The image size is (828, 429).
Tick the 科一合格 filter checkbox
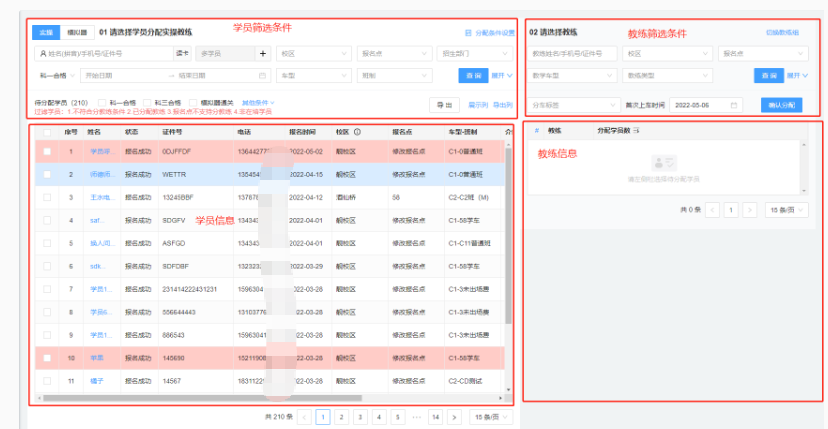(105, 102)
